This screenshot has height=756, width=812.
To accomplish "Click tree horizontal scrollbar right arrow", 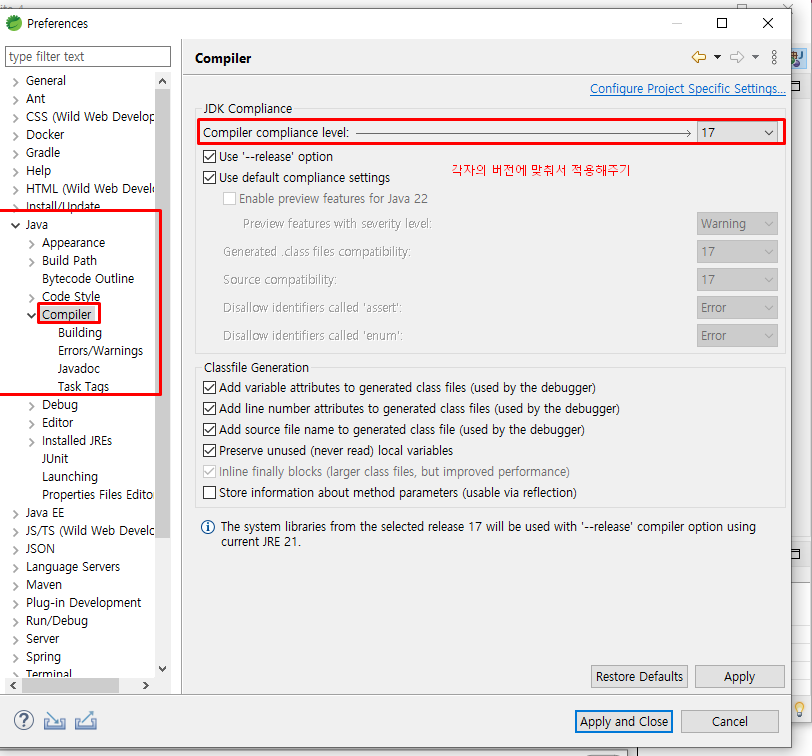I will click(x=146, y=685).
